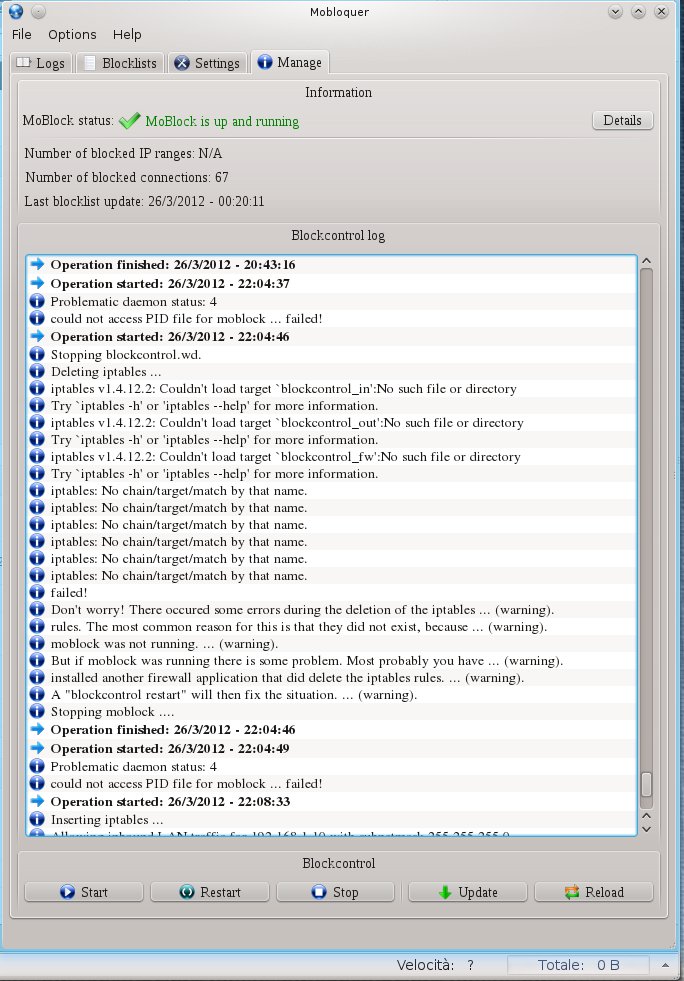This screenshot has width=684, height=981.
Task: Click the Mobloquer globe icon in title bar
Action: coord(16,11)
